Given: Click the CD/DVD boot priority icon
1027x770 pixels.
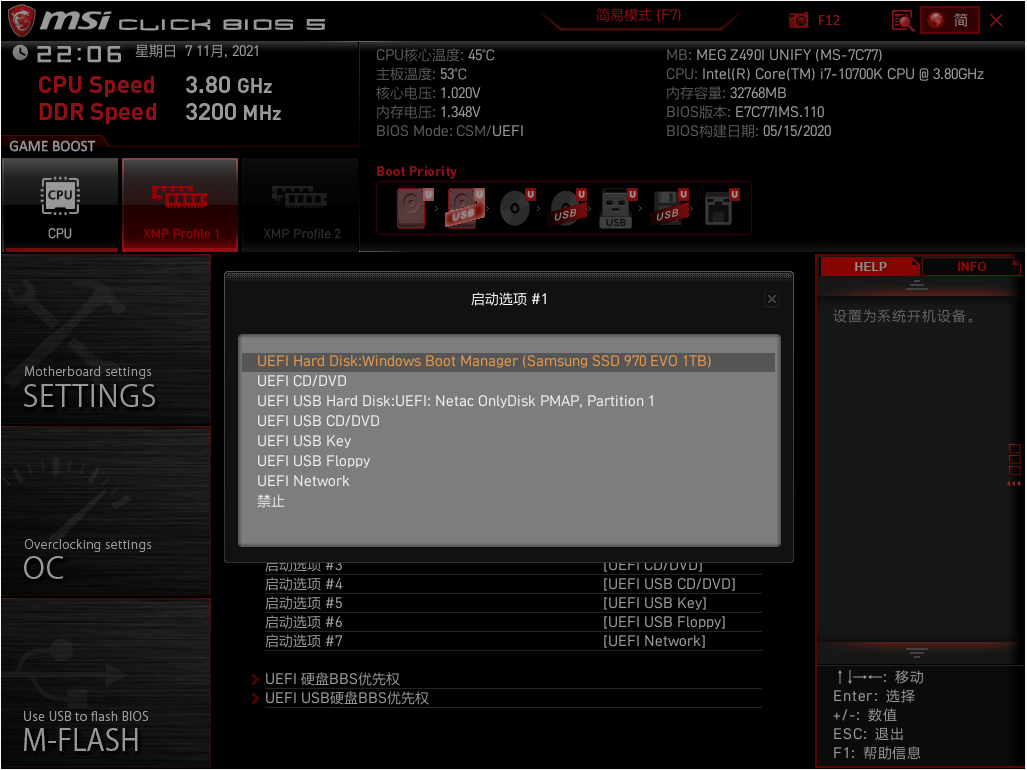Looking at the screenshot, I should pyautogui.click(x=516, y=208).
